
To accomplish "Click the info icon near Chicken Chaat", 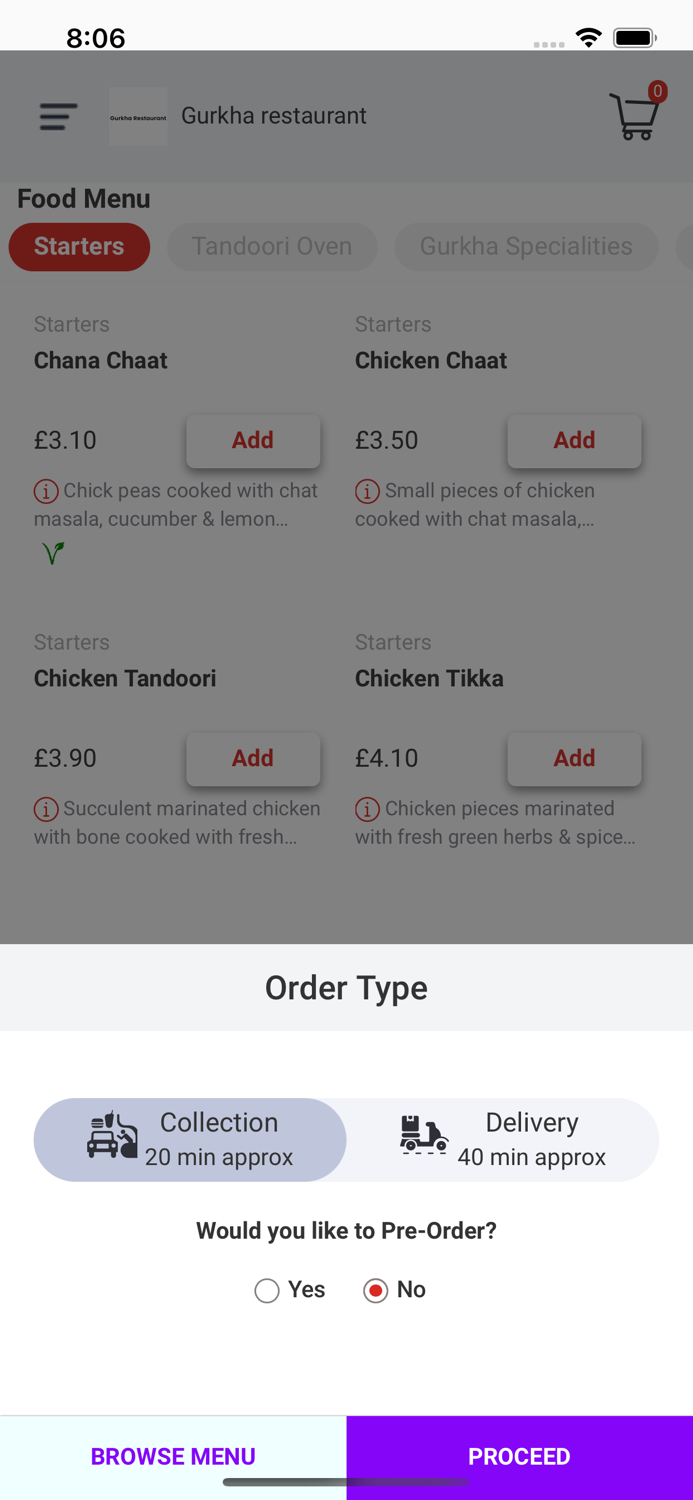I will pyautogui.click(x=367, y=491).
